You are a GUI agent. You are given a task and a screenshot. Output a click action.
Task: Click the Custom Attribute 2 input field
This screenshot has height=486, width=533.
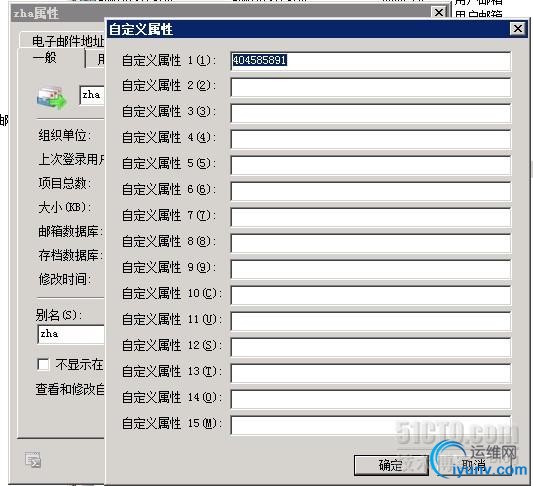pos(371,87)
